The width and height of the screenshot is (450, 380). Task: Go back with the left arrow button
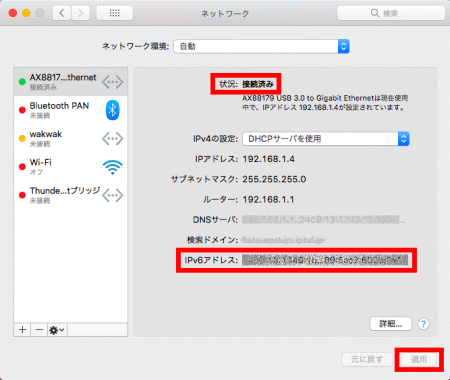pos(62,13)
